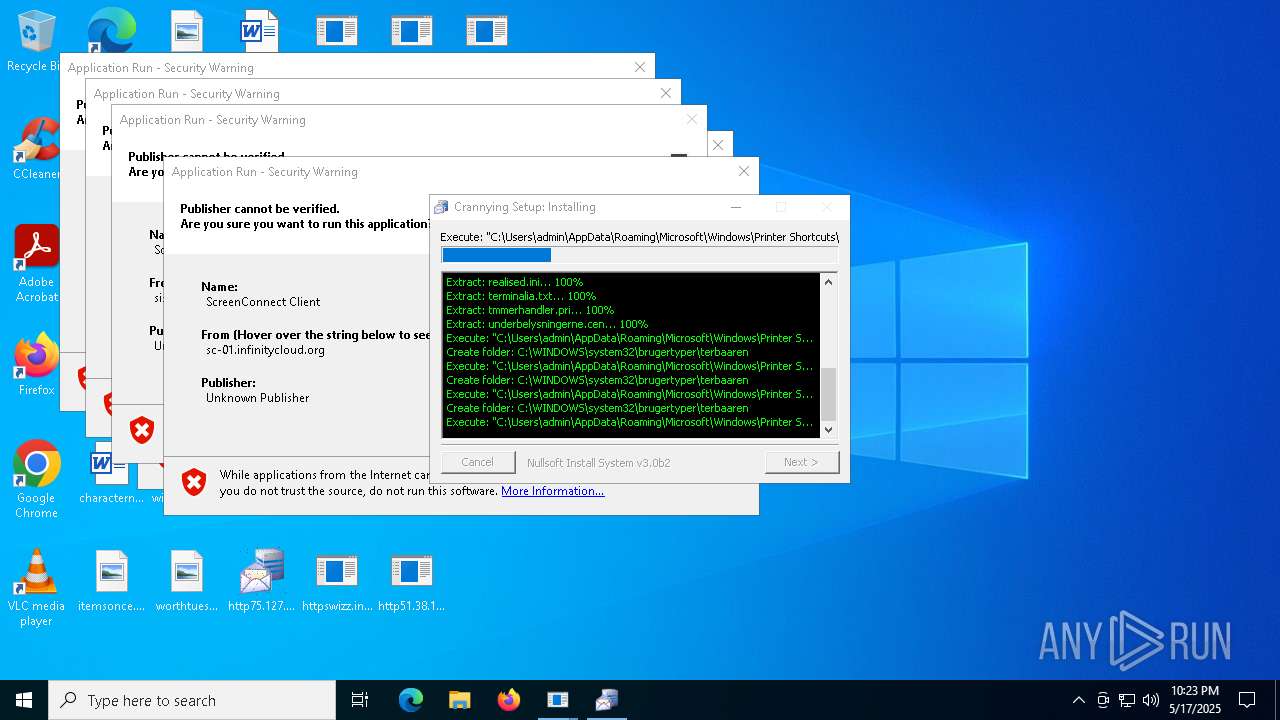The height and width of the screenshot is (720, 1280).
Task: Open the CCleaner desktop shortcut
Action: [36, 148]
